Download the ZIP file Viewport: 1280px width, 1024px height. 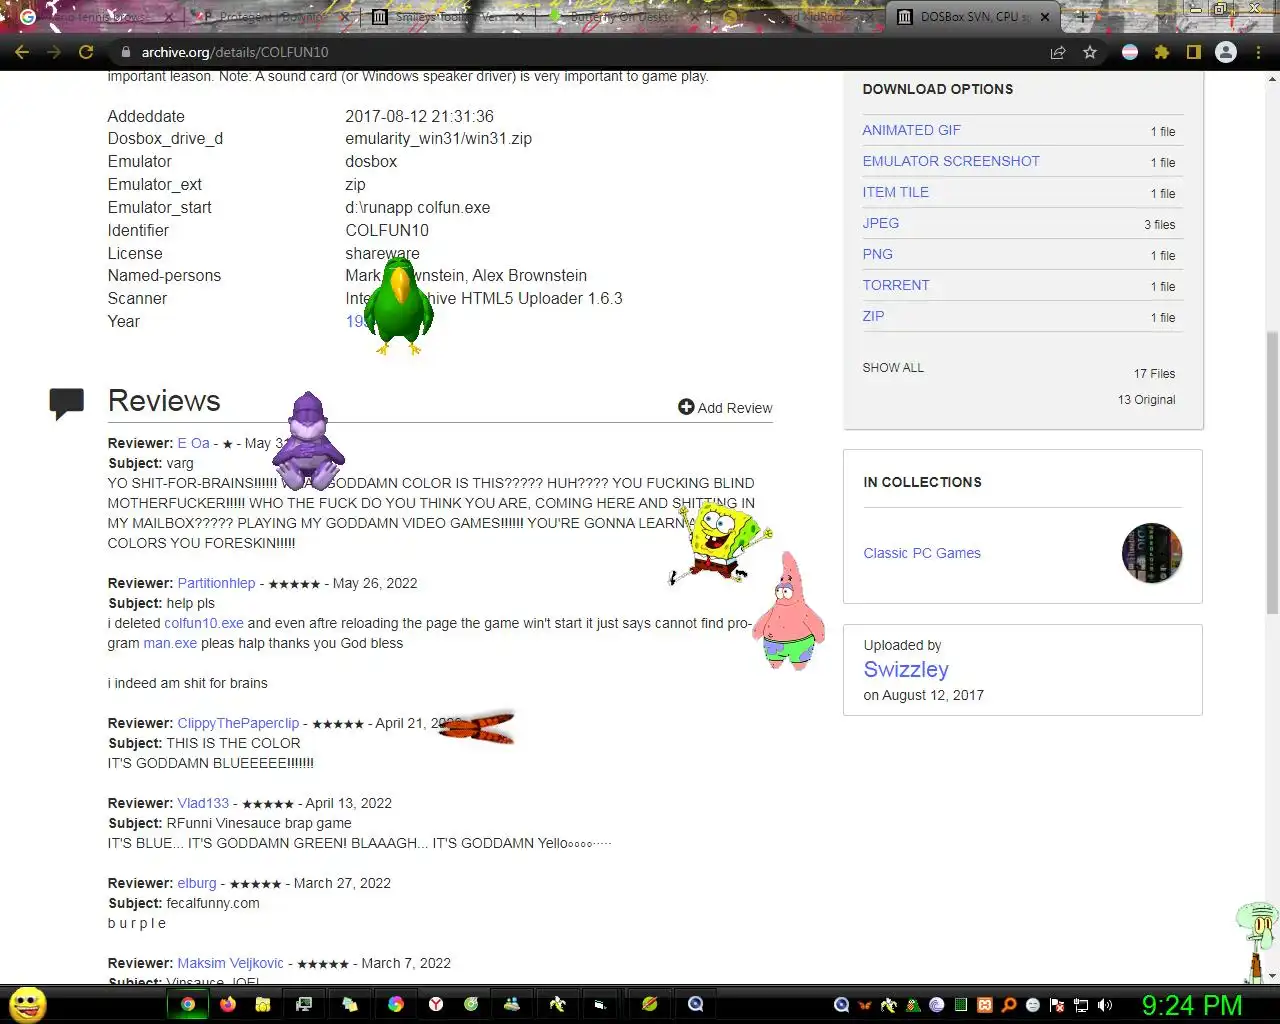[x=873, y=316]
